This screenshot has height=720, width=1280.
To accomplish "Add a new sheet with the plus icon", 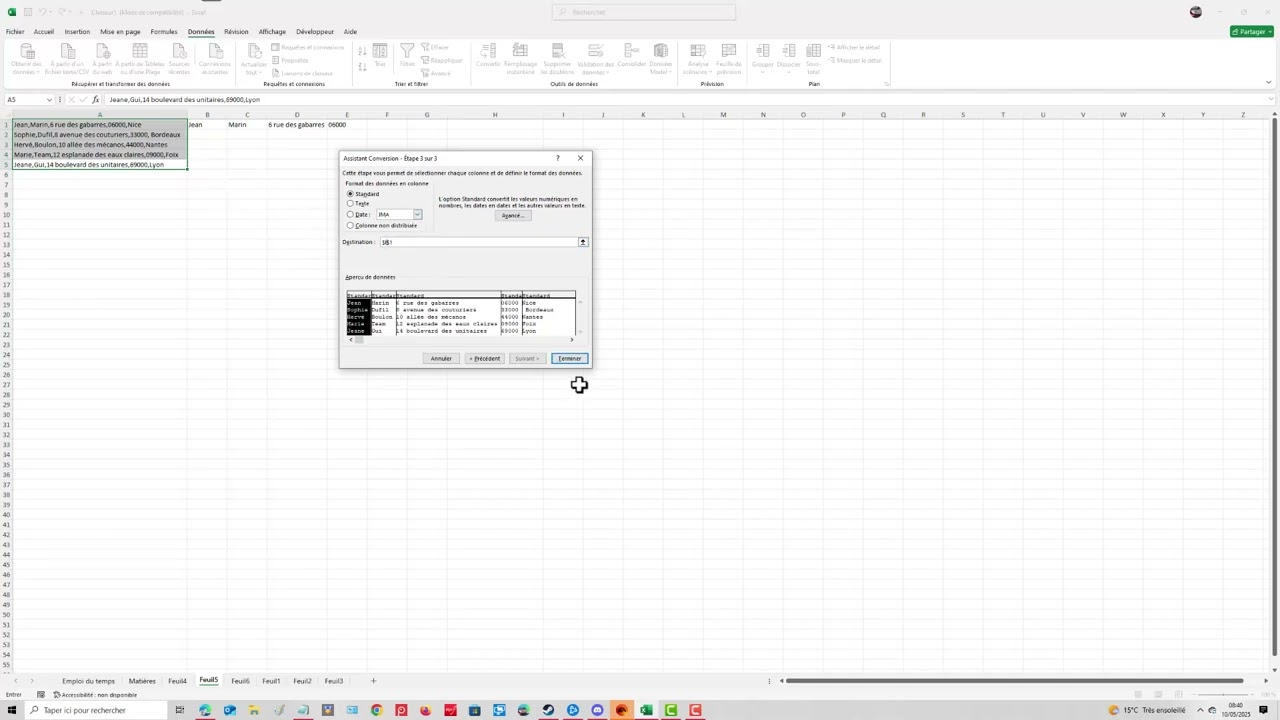I will (x=373, y=681).
